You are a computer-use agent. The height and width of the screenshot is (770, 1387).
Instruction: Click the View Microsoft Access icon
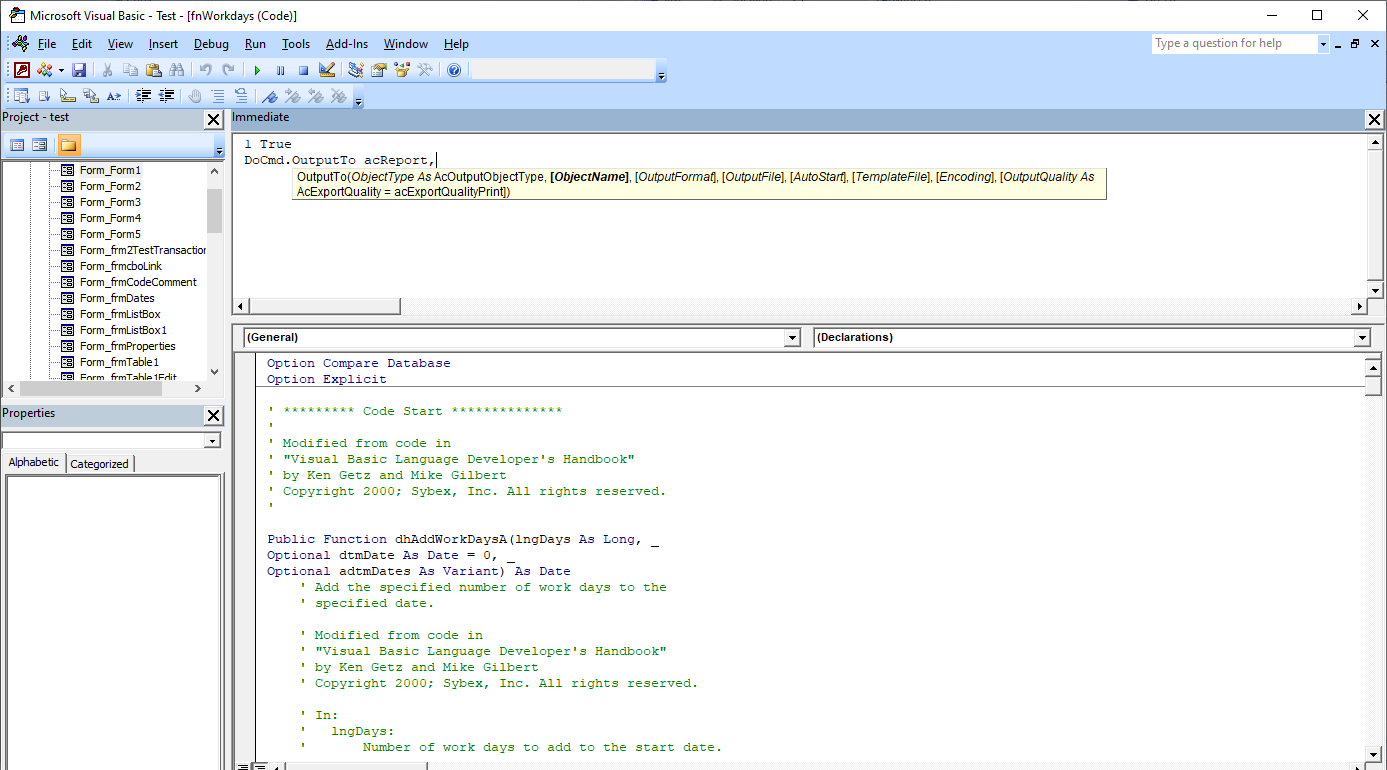click(21, 70)
